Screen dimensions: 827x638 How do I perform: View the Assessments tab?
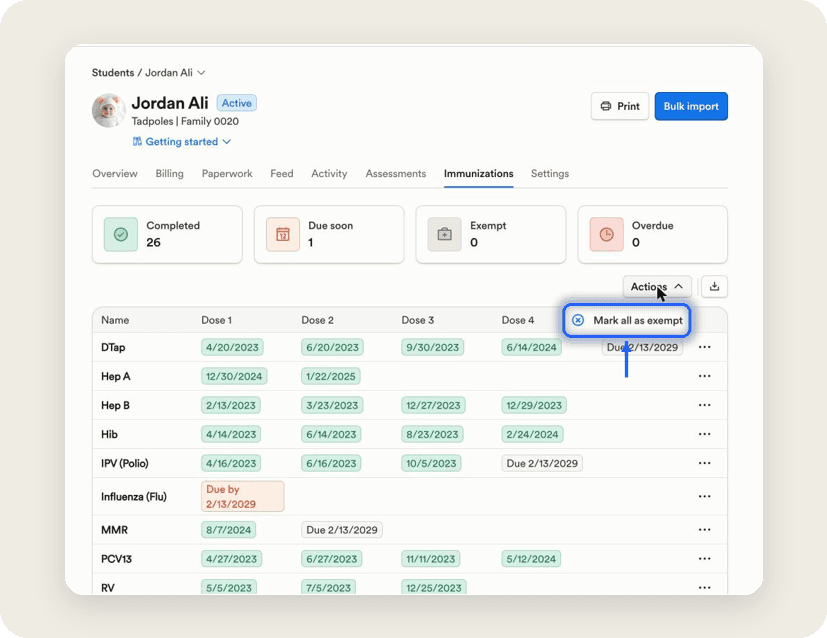[x=396, y=173]
